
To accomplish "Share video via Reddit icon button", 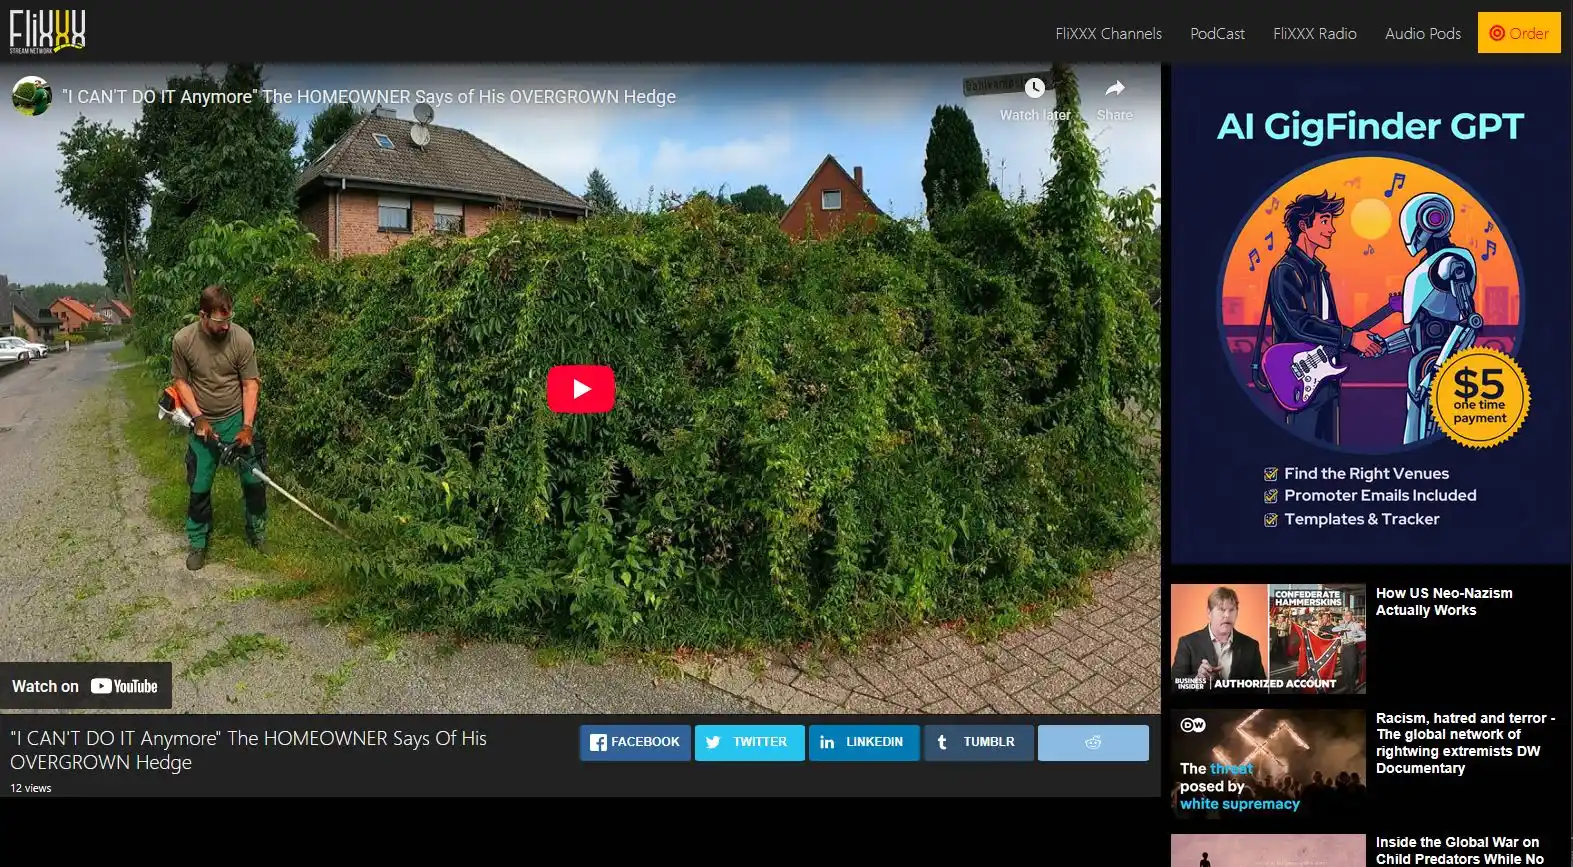I will pyautogui.click(x=1092, y=742).
